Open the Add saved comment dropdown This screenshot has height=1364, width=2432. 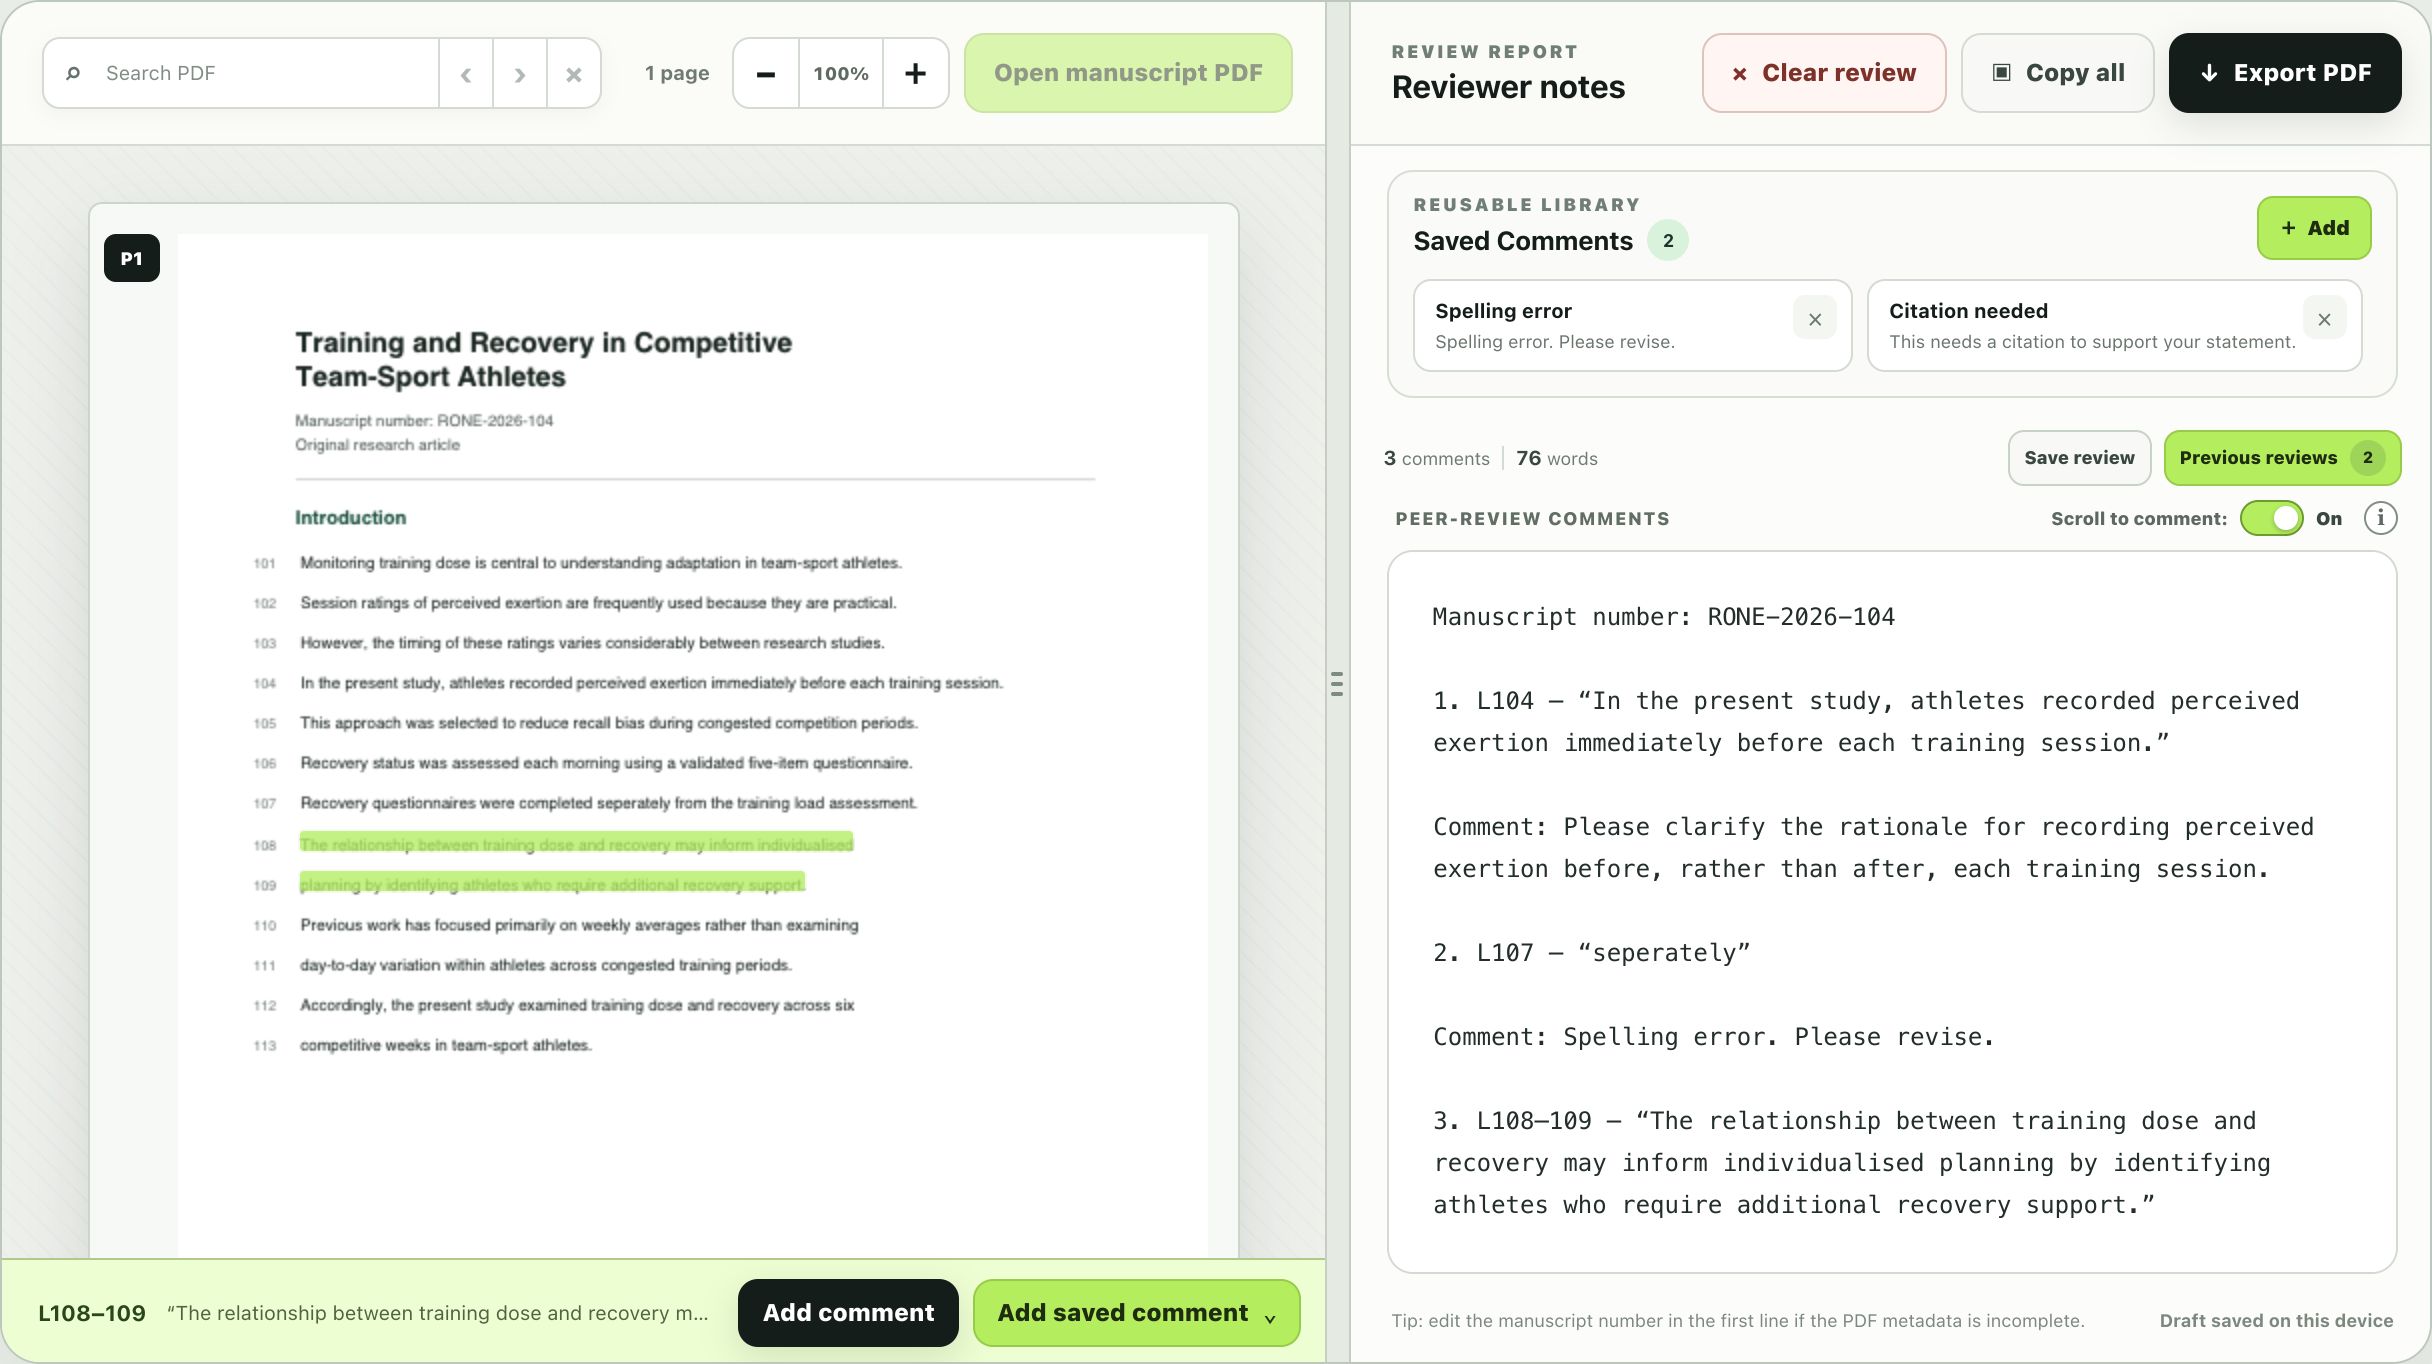pos(1136,1312)
